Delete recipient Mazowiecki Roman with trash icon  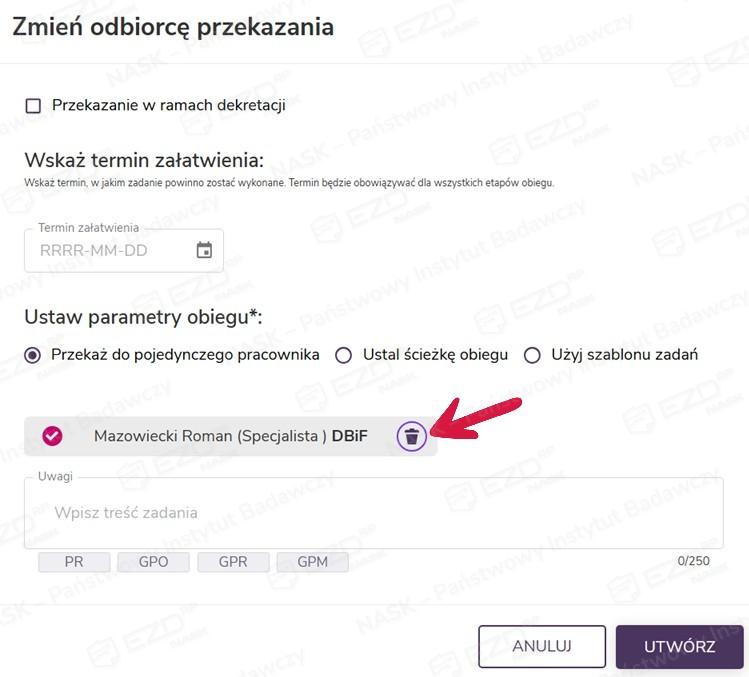tap(412, 436)
